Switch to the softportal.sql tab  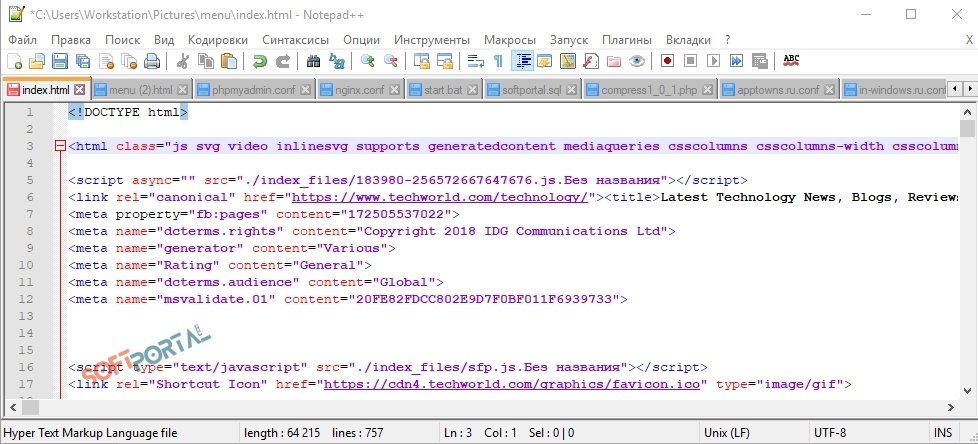(531, 90)
